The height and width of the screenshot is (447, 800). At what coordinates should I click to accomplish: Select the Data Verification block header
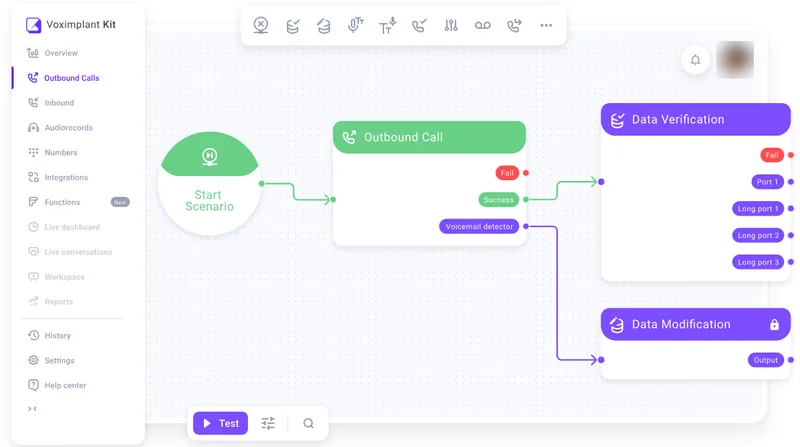tap(695, 119)
